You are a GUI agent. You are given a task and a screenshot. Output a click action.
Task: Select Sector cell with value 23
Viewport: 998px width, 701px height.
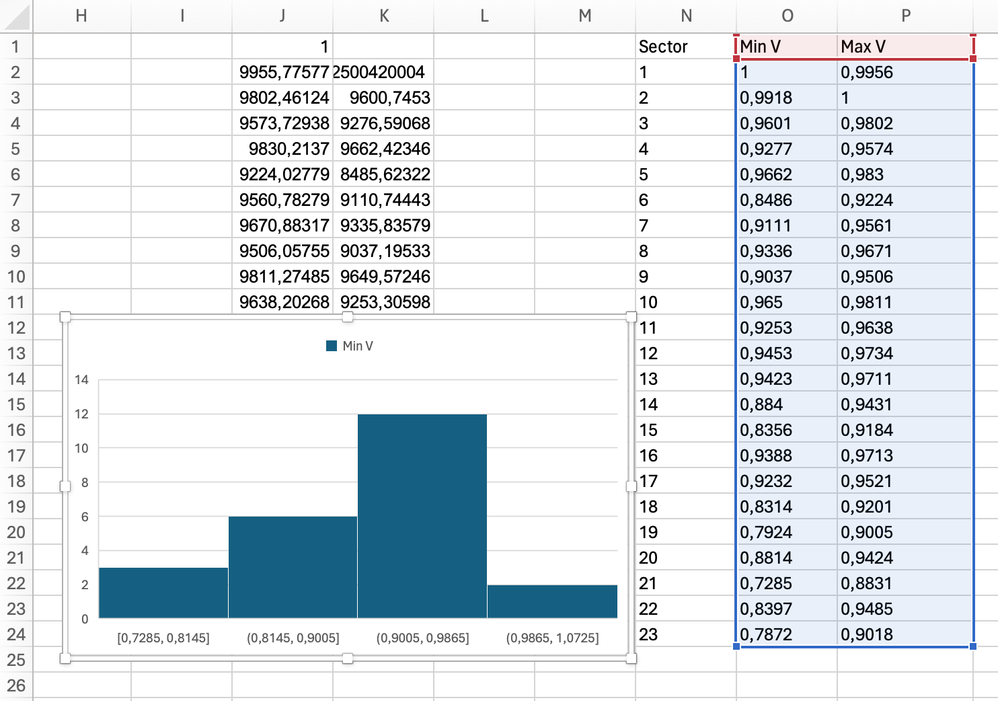click(685, 634)
